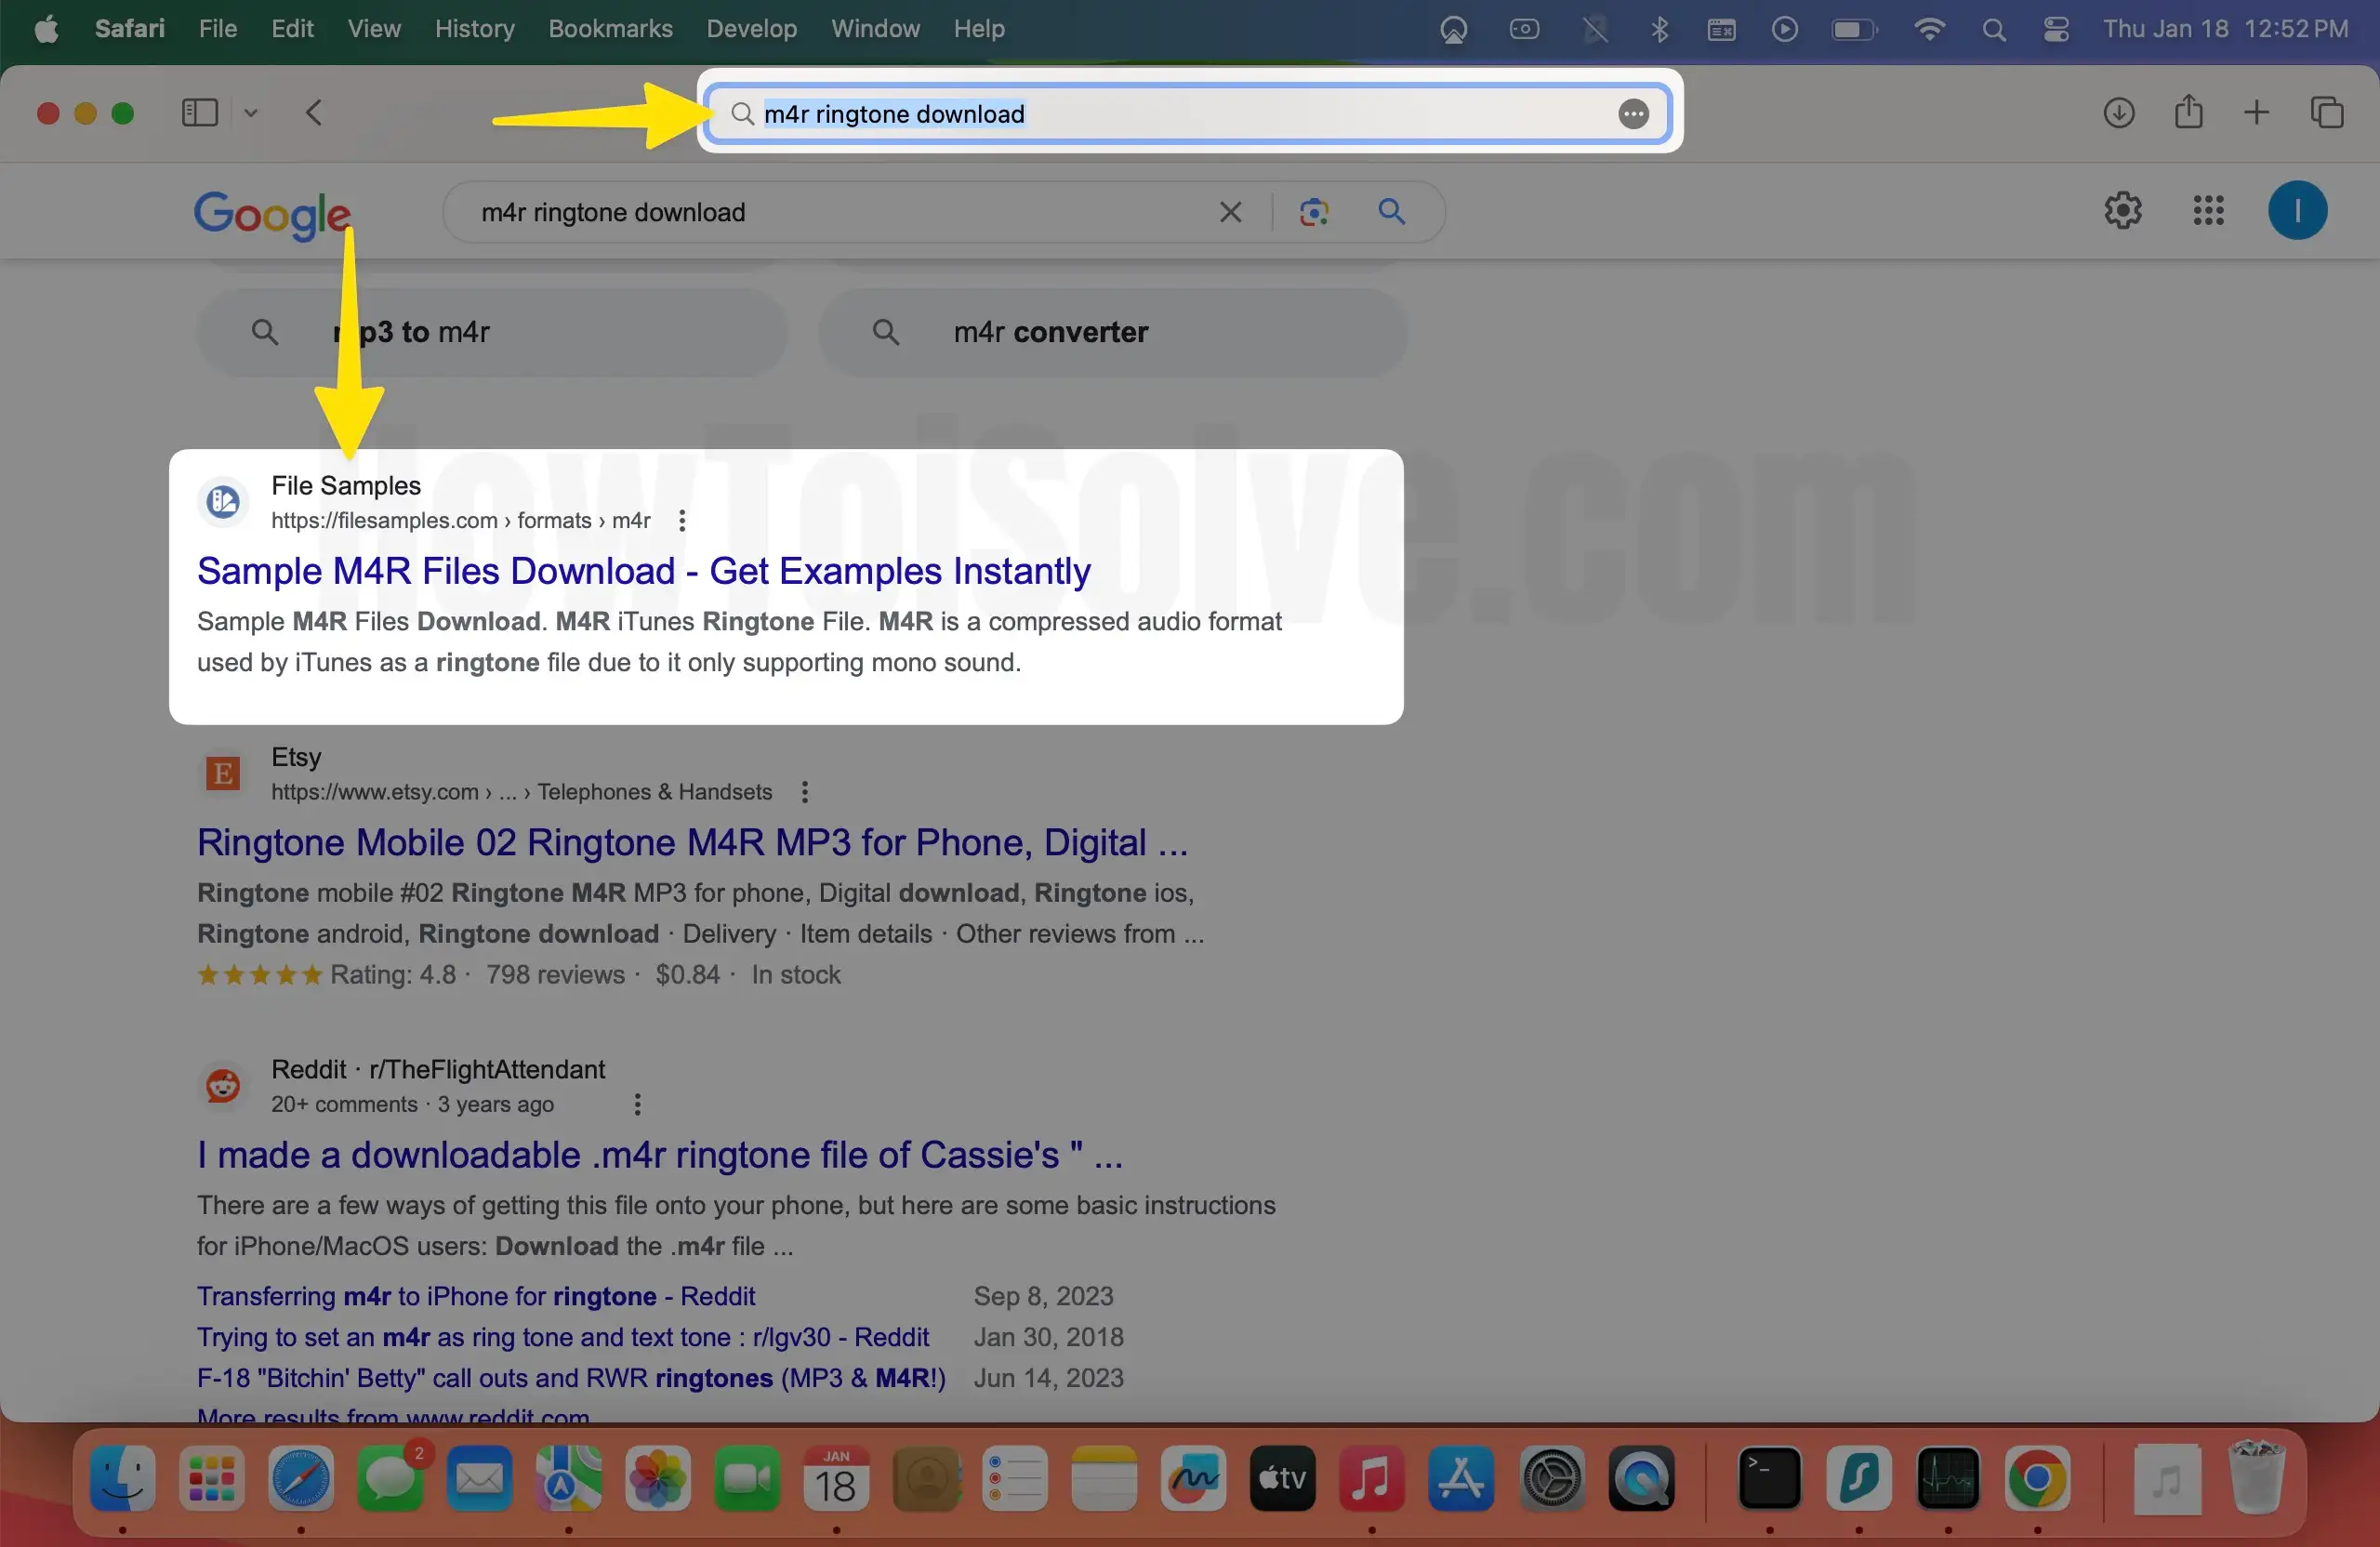2380x1547 pixels.
Task: Click the Google logo
Action: 272,214
